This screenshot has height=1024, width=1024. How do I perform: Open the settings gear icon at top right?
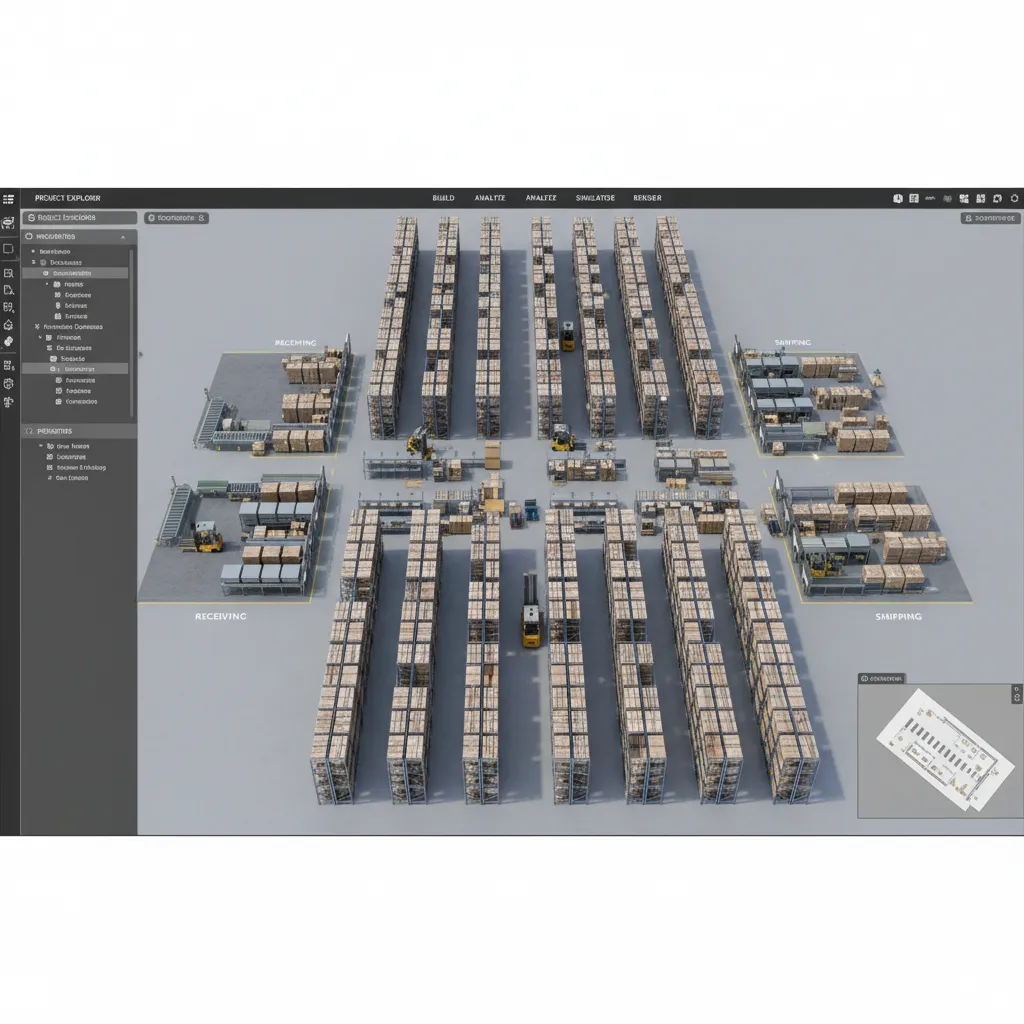coord(1013,199)
